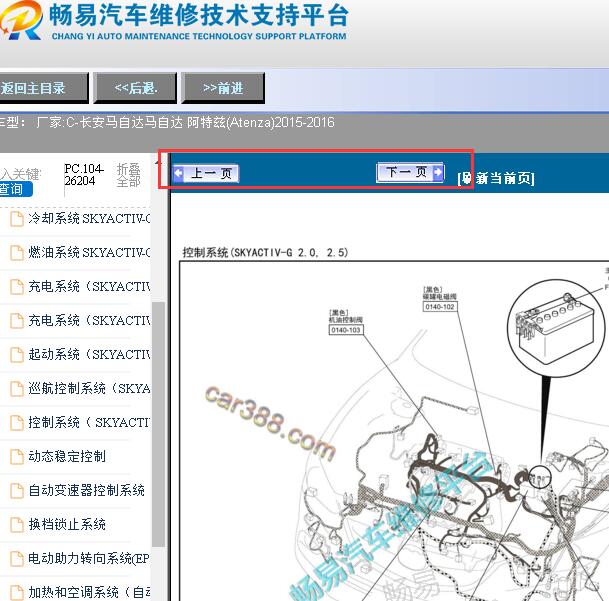Click the left arrow icon on 上一页

[178, 173]
